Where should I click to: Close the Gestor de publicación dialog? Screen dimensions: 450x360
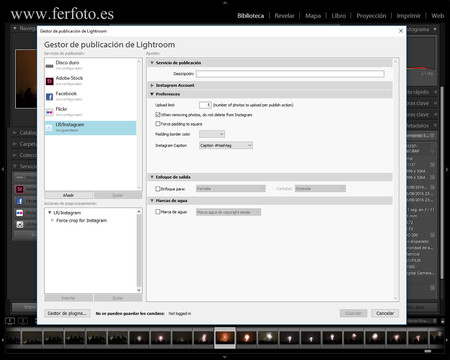point(401,31)
